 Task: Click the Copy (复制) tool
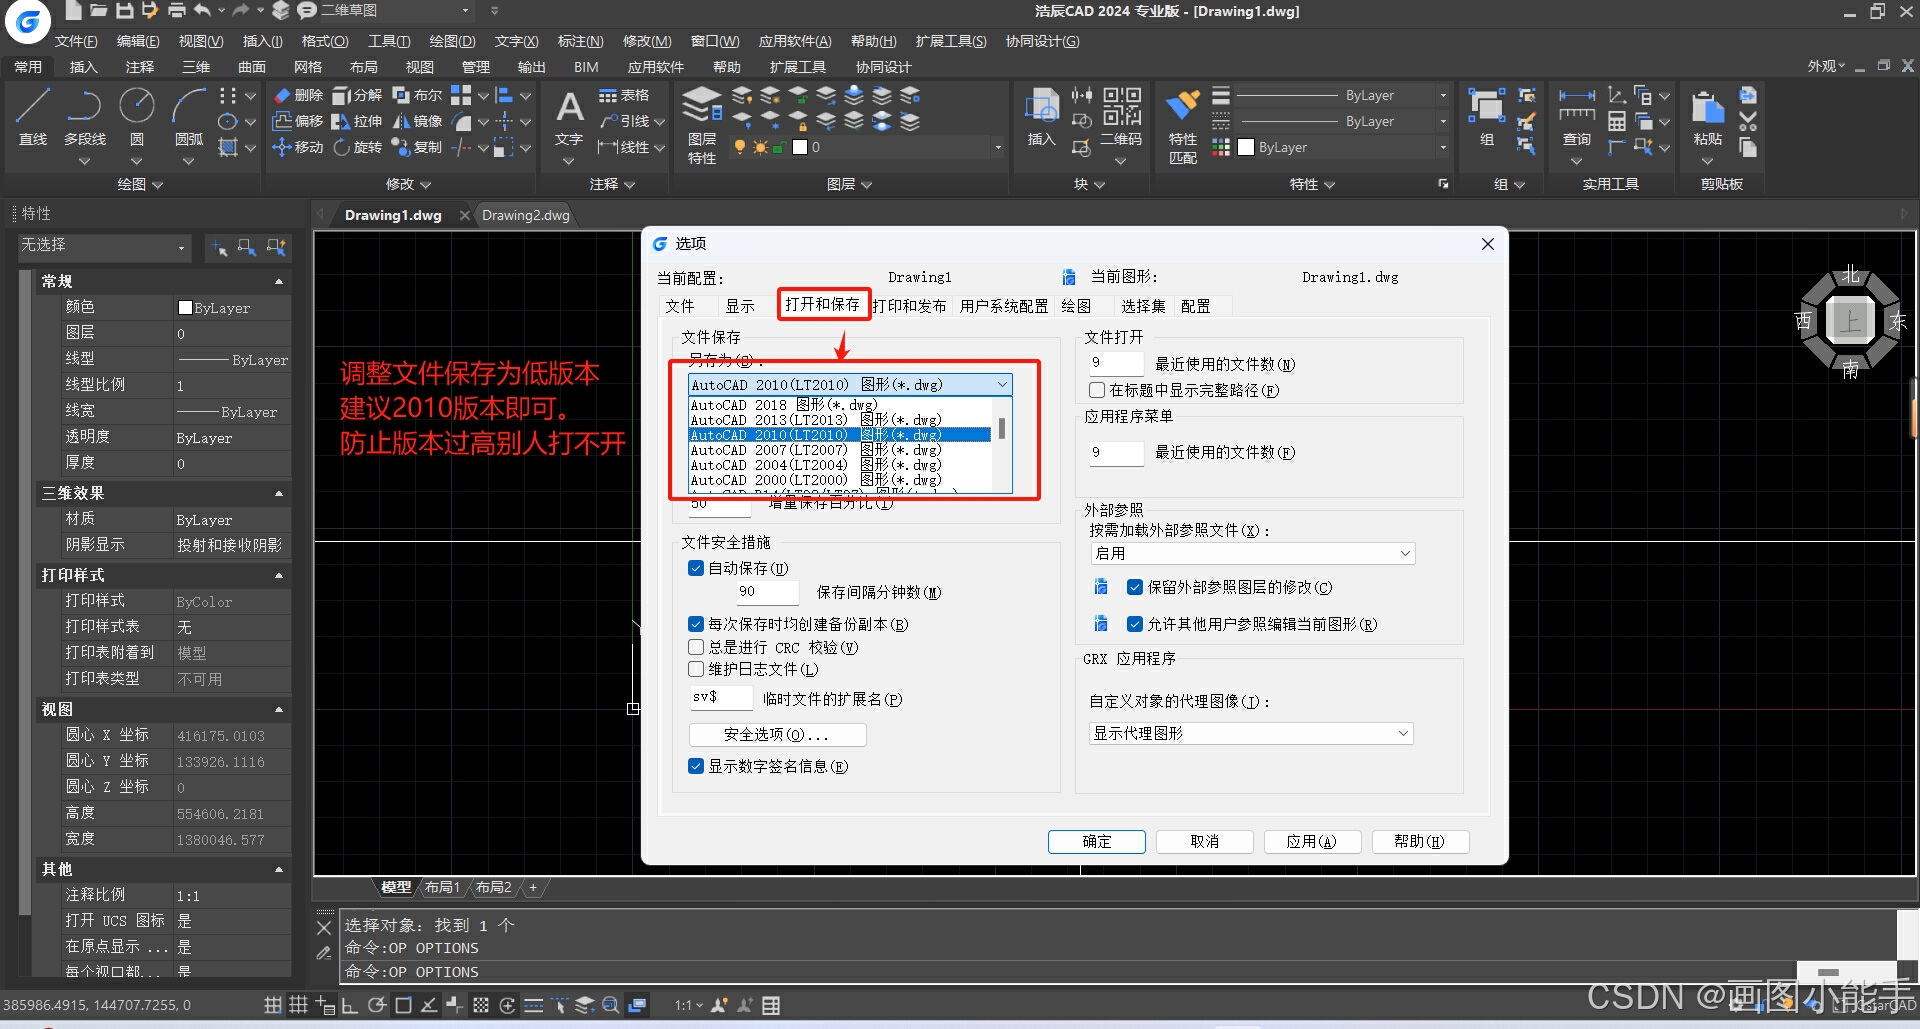417,147
